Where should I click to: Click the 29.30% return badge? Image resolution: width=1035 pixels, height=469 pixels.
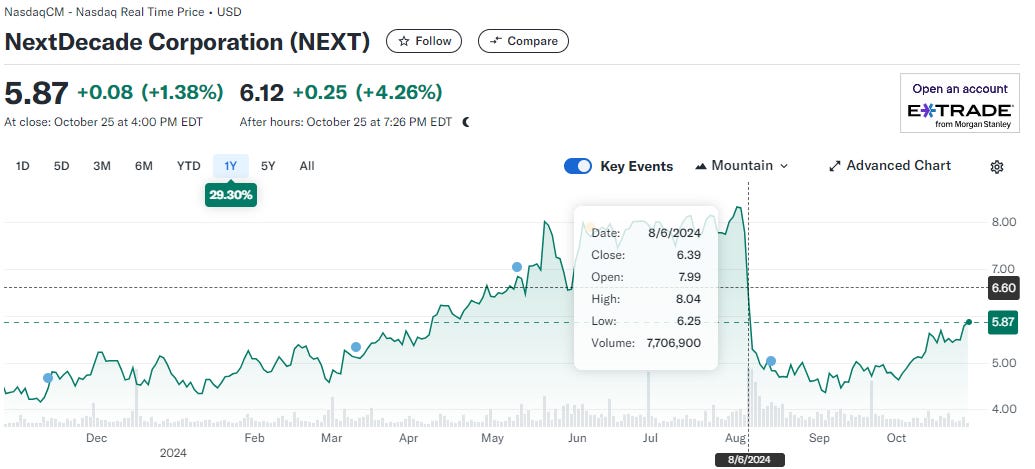230,195
